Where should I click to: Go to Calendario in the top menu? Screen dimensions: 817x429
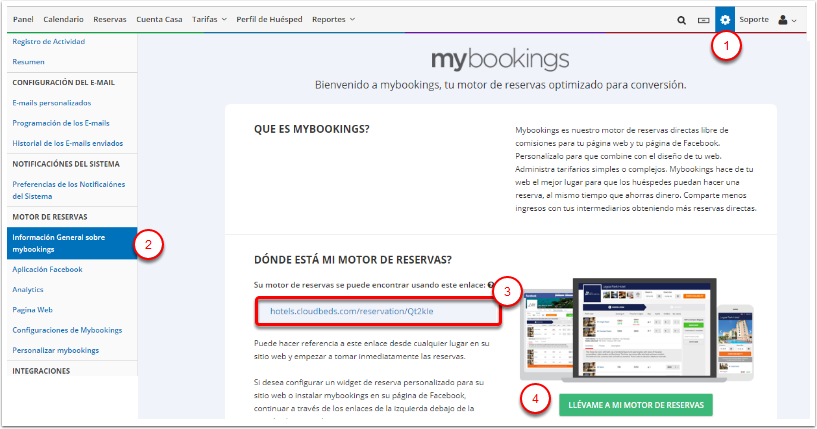pos(63,19)
